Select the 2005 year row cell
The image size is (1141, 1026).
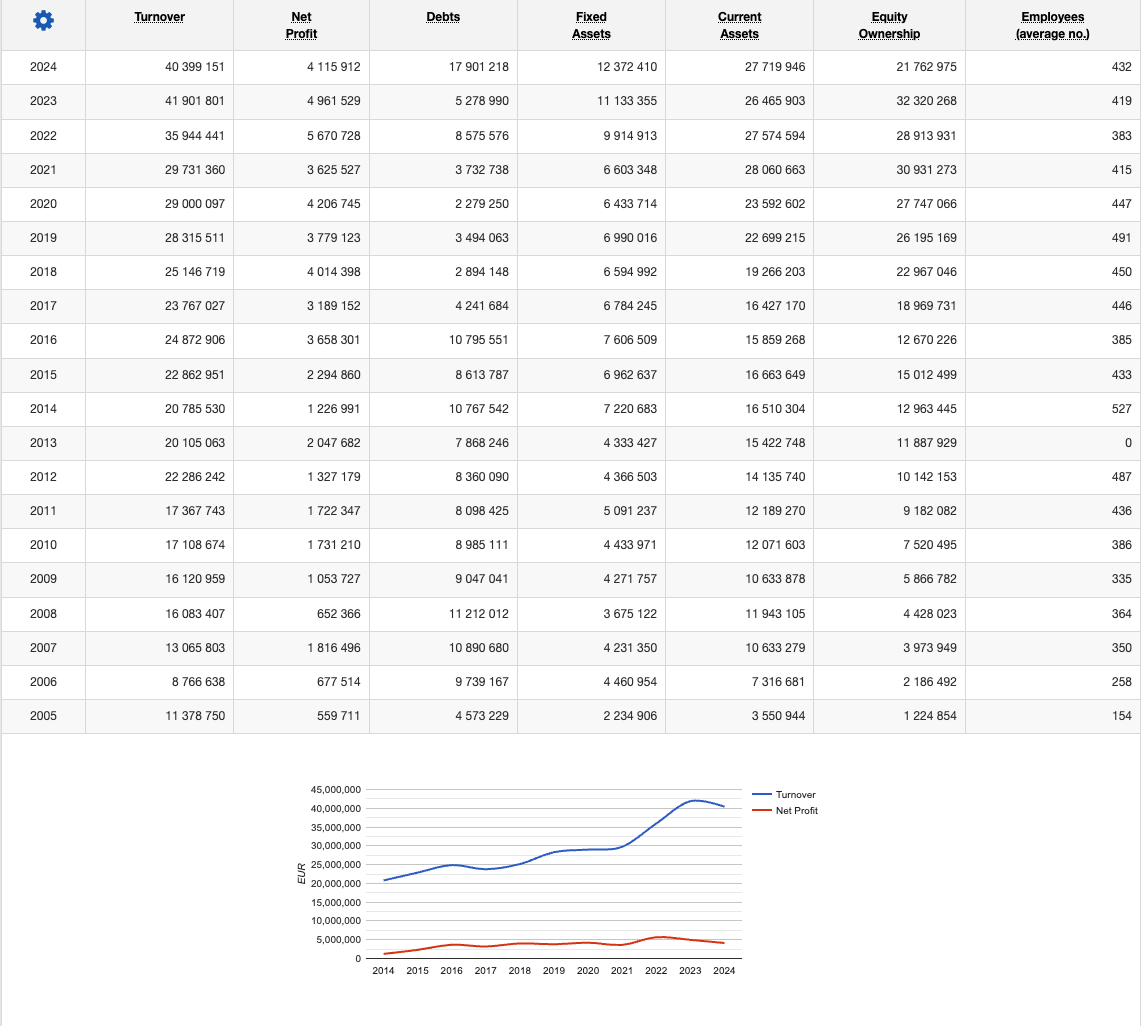click(43, 715)
